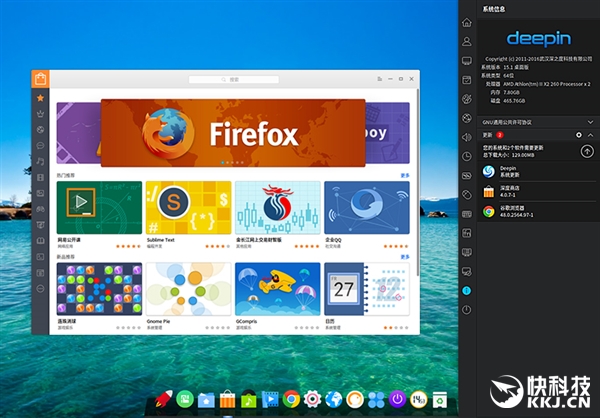The width and height of the screenshot is (600, 418).
Task: Open the music note category in store sidebar
Action: click(x=40, y=162)
